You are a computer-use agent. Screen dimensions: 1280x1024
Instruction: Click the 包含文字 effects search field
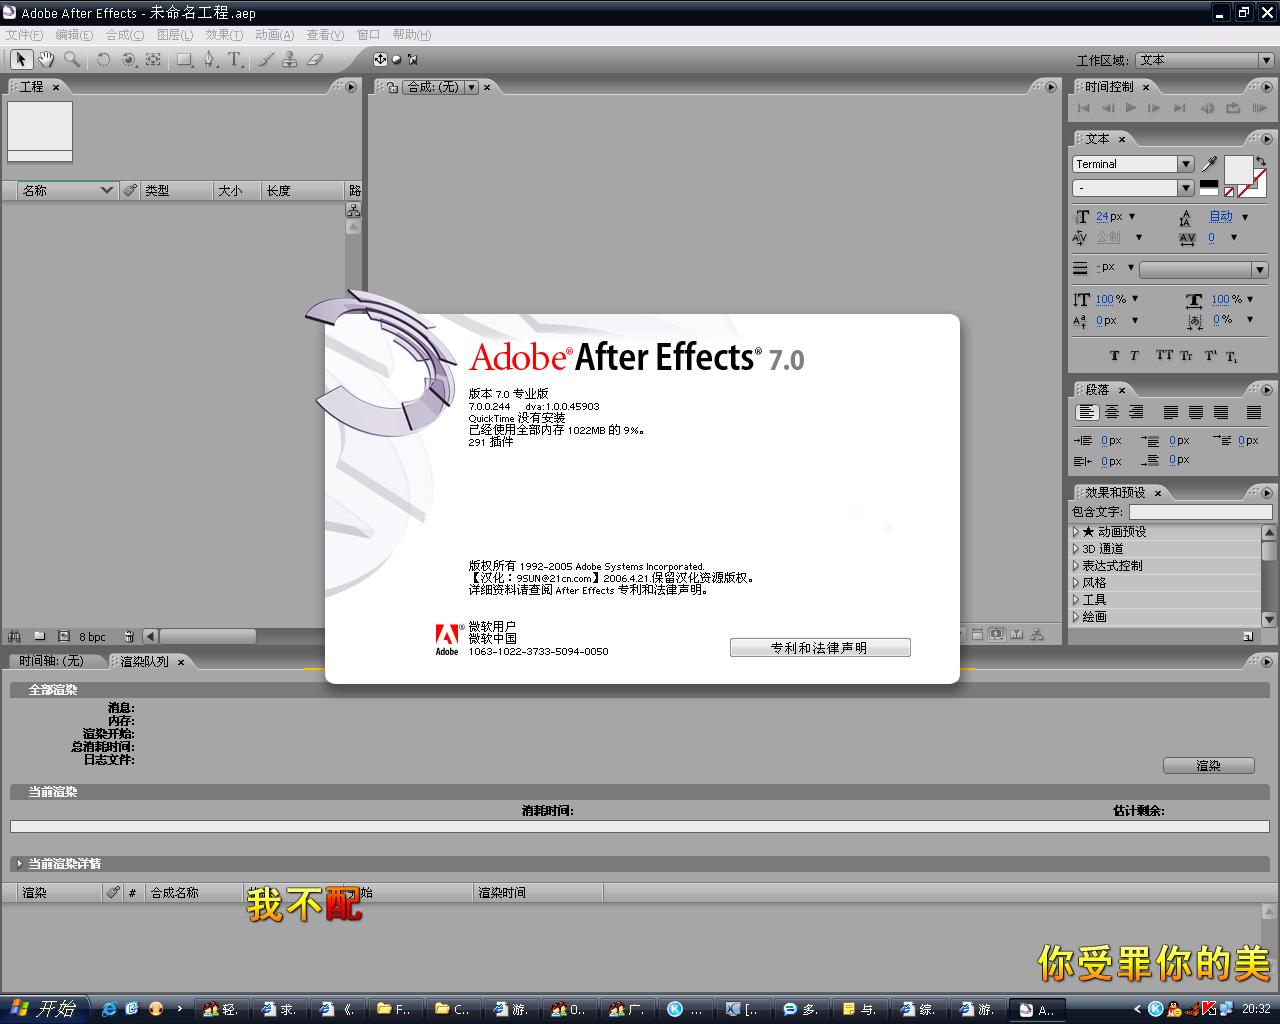coord(1200,512)
